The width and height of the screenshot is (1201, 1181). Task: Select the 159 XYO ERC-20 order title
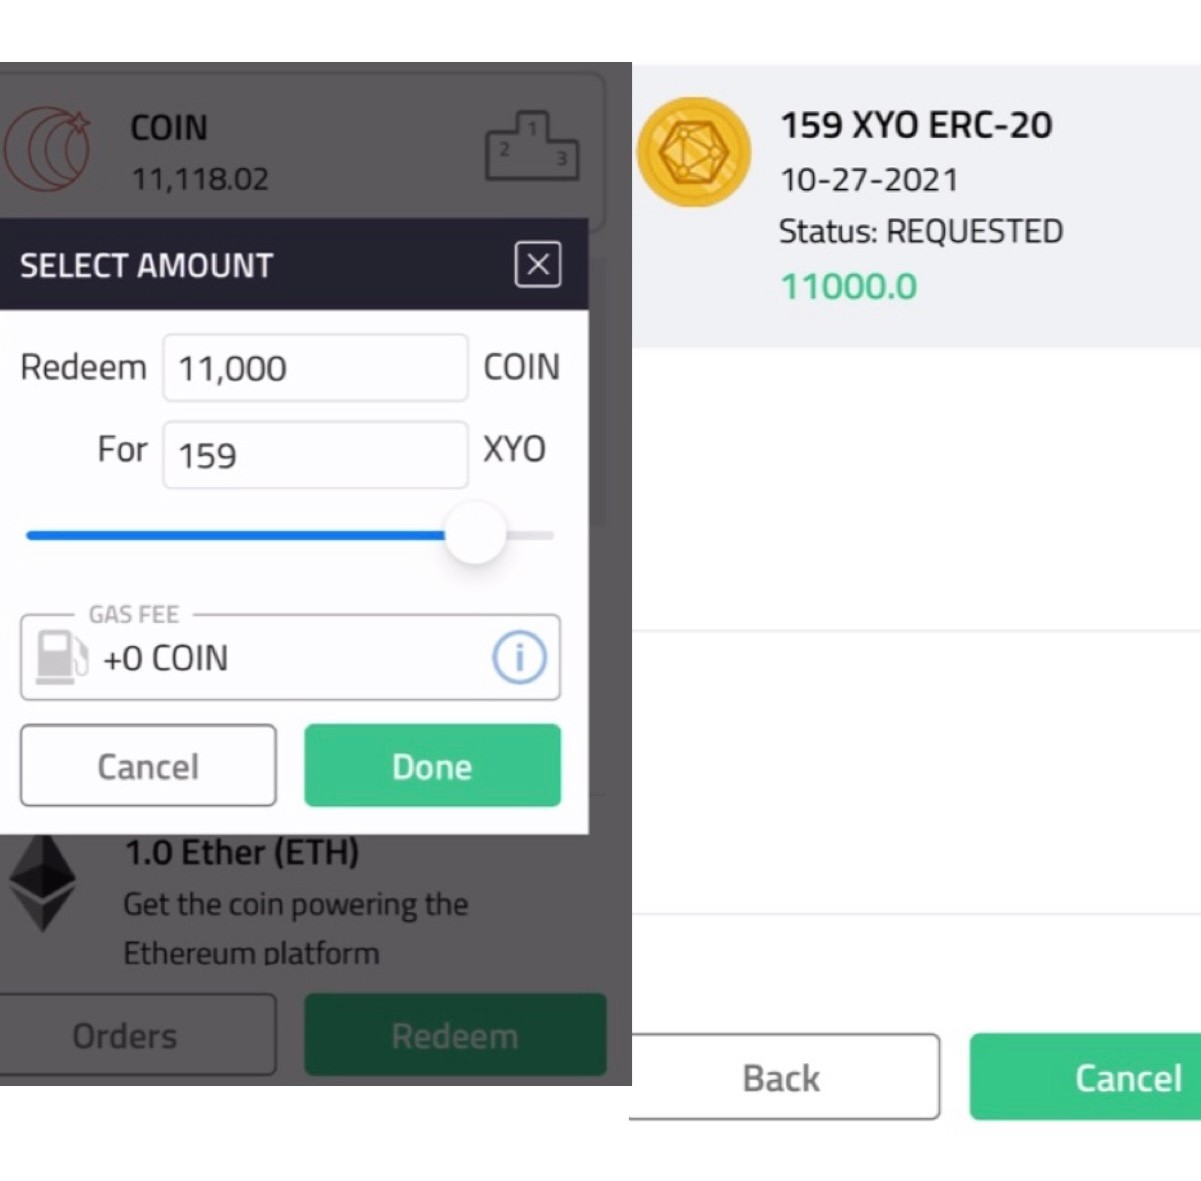[916, 125]
